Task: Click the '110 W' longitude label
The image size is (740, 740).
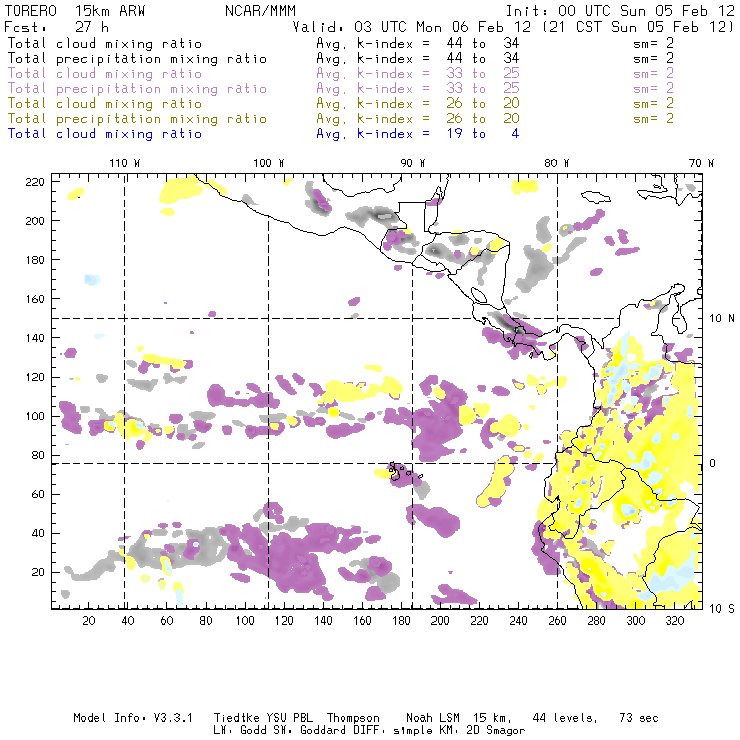Action: coord(125,163)
